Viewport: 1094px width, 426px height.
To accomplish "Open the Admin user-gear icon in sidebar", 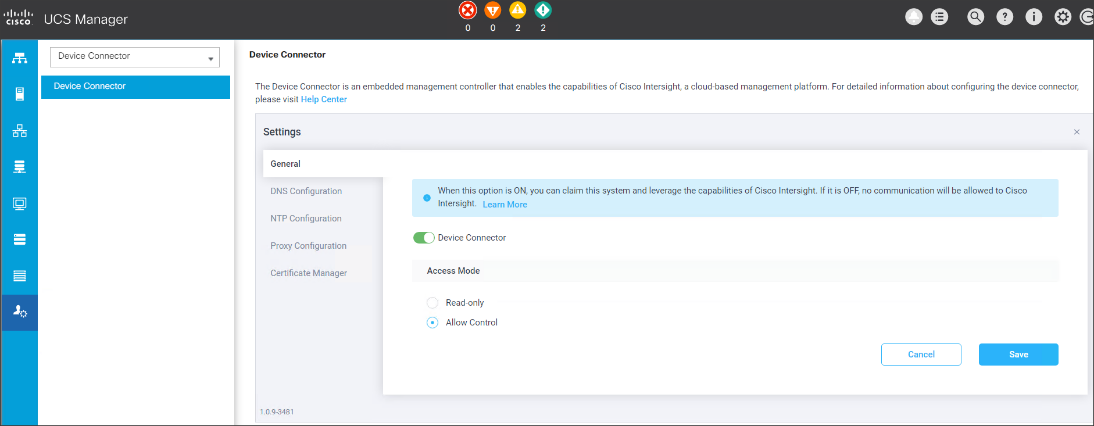I will coord(20,312).
